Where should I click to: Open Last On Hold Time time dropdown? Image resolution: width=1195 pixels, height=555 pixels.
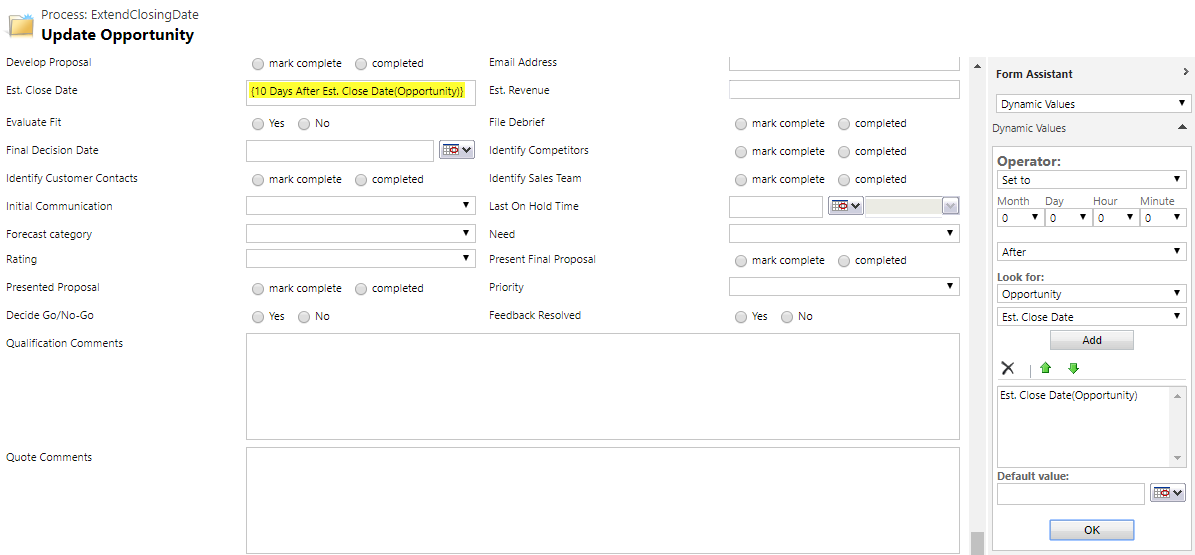coord(950,207)
